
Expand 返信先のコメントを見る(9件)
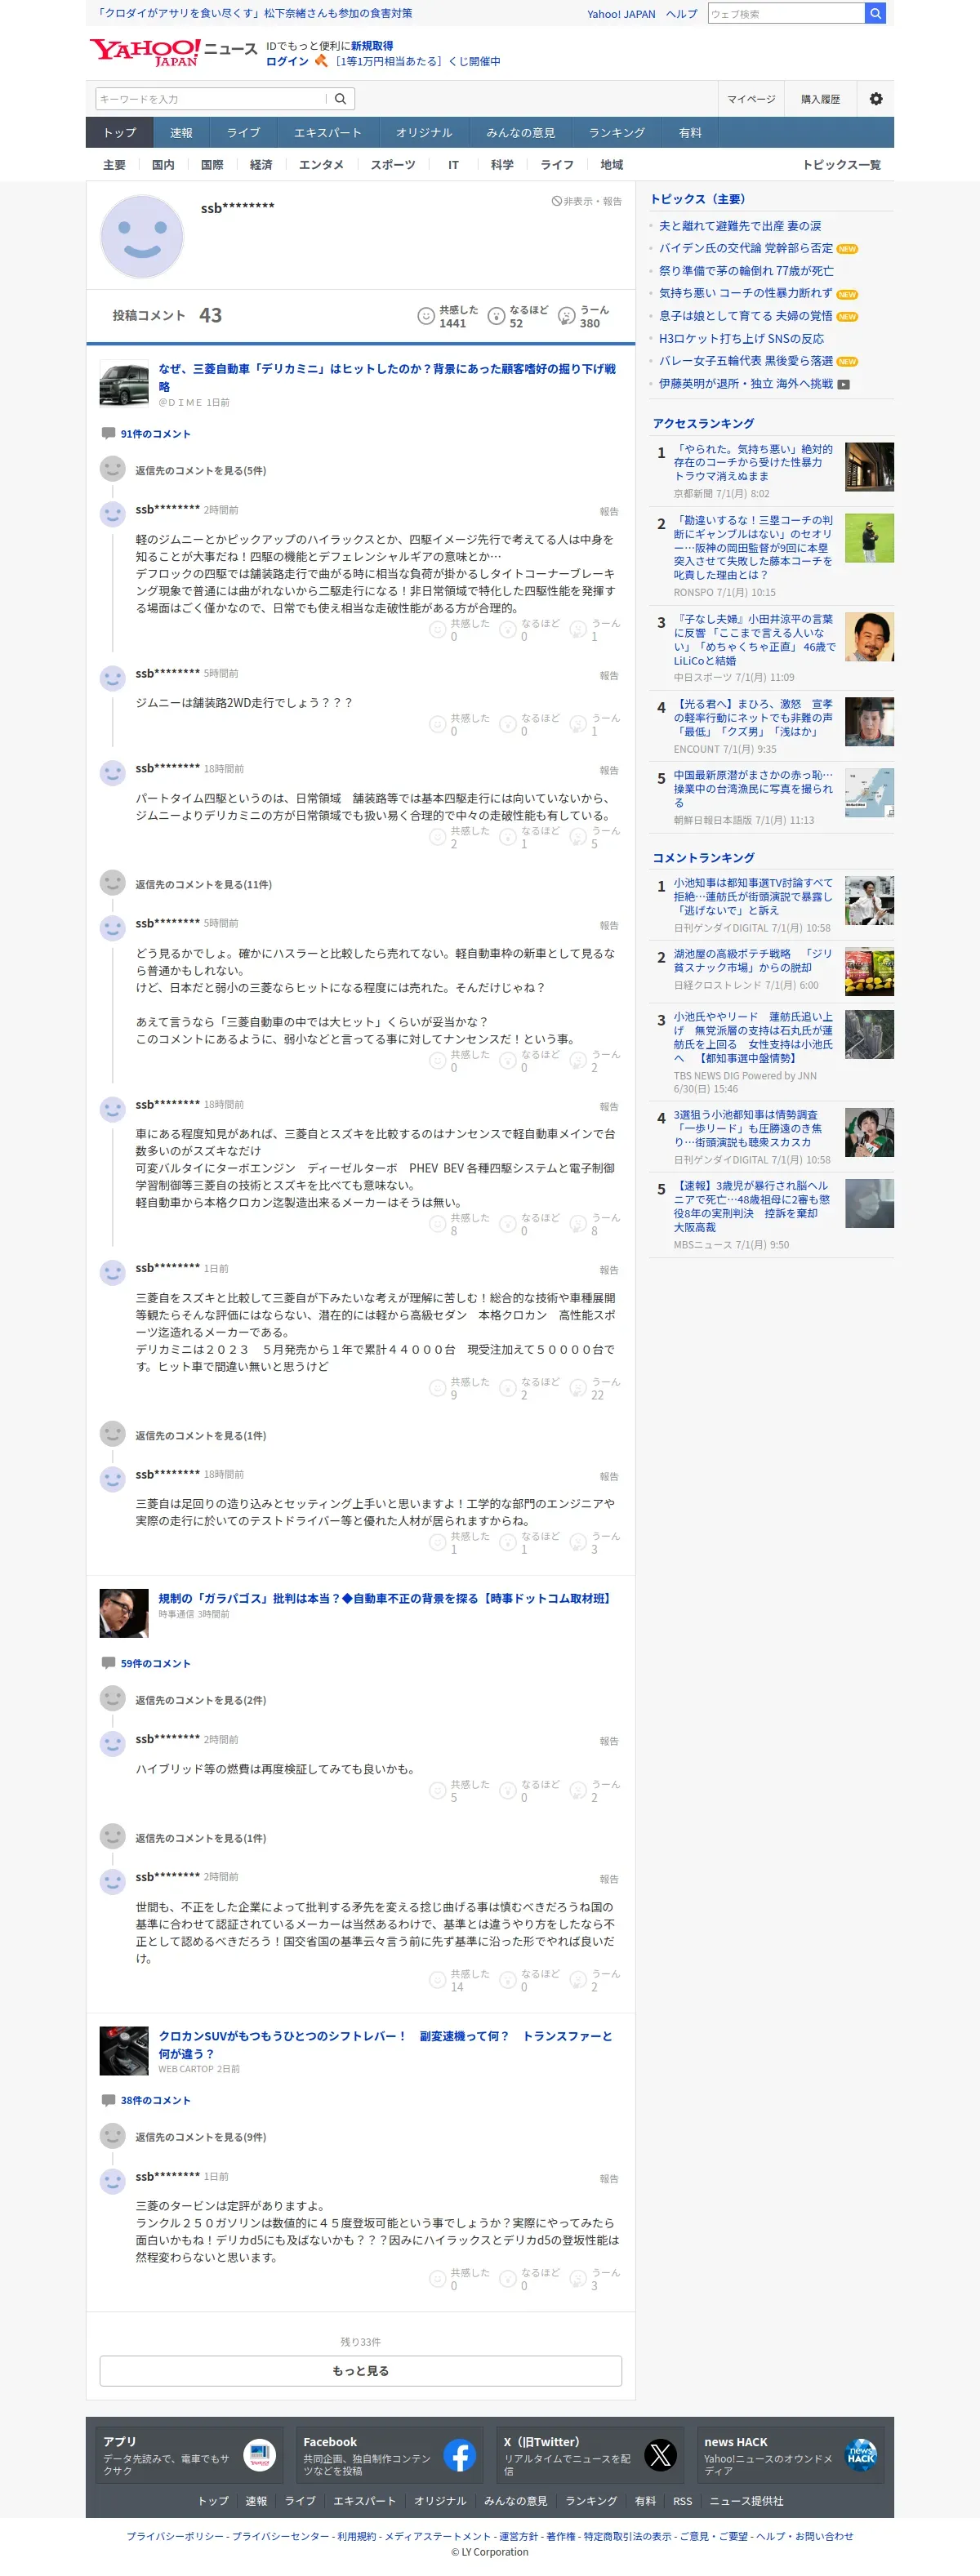200,2137
